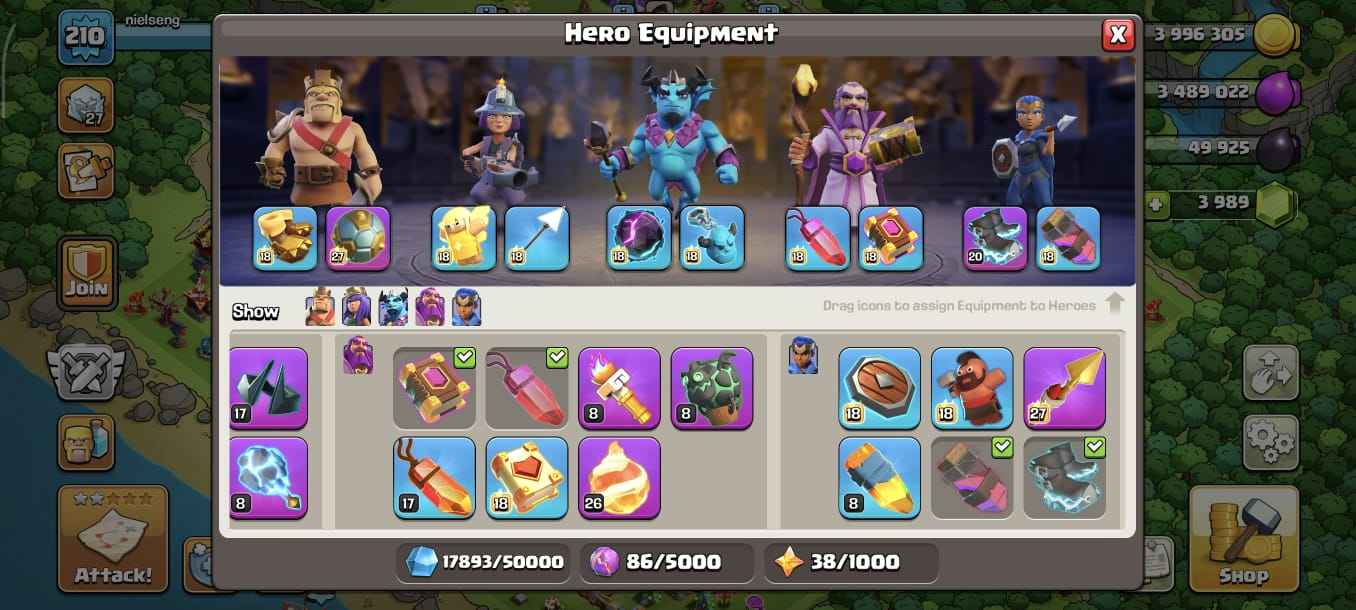Viewport: 1356px width, 610px height.
Task: Select the Royal Champion shield level 18
Action: 879,388
